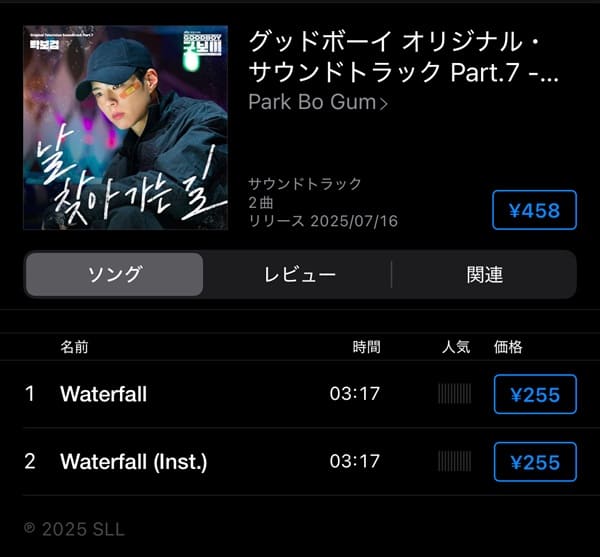Open the 関連 tab

point(484,274)
